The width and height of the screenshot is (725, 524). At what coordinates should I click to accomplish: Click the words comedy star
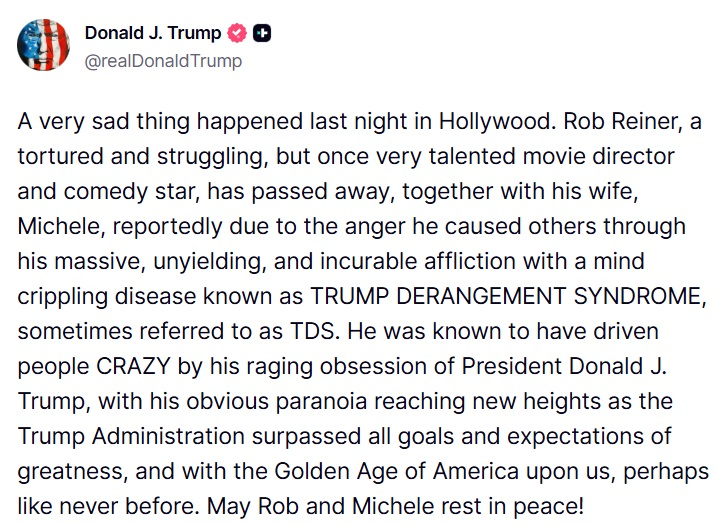pos(115,192)
